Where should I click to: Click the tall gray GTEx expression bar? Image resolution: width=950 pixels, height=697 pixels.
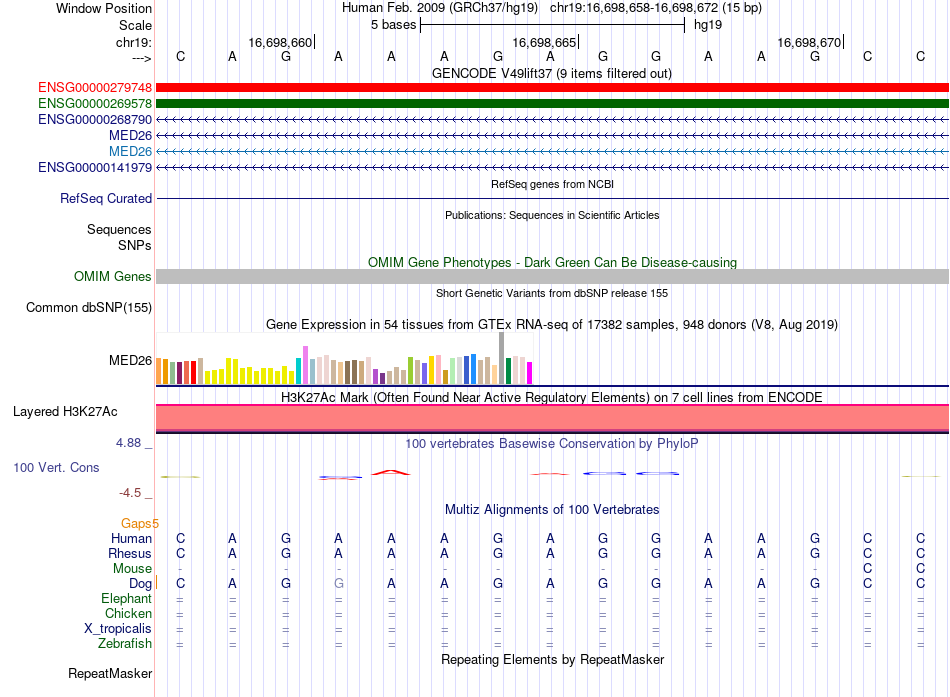click(x=501, y=358)
